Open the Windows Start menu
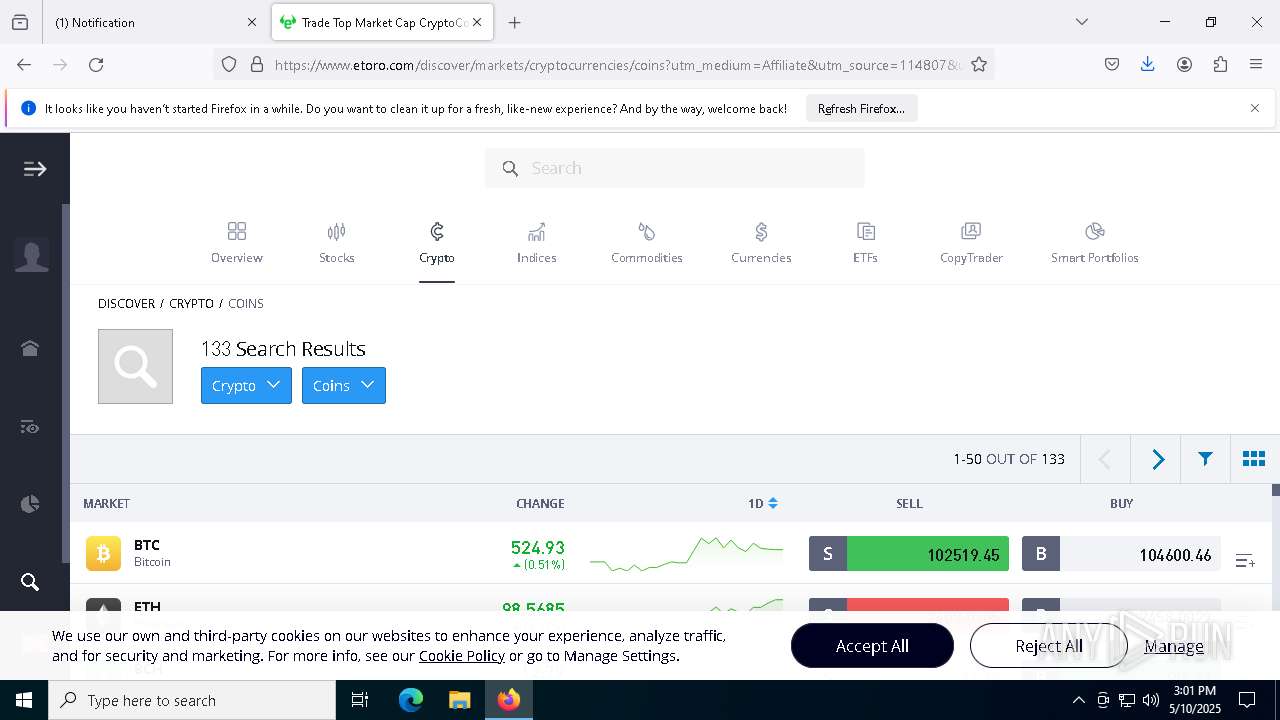 (x=24, y=700)
